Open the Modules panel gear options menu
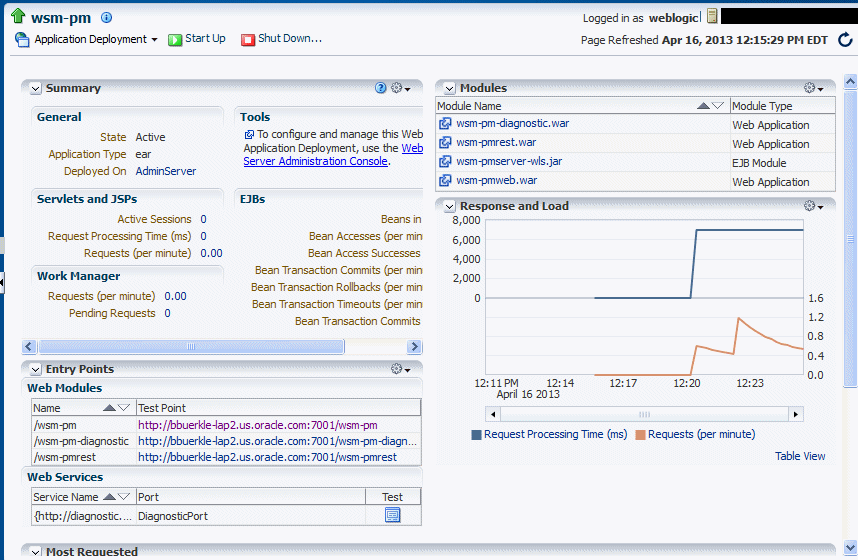Viewport: 858px width, 560px height. [814, 88]
